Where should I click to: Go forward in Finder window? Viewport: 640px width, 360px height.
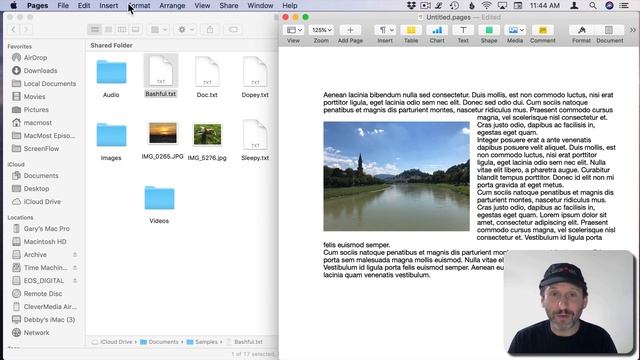[26, 29]
